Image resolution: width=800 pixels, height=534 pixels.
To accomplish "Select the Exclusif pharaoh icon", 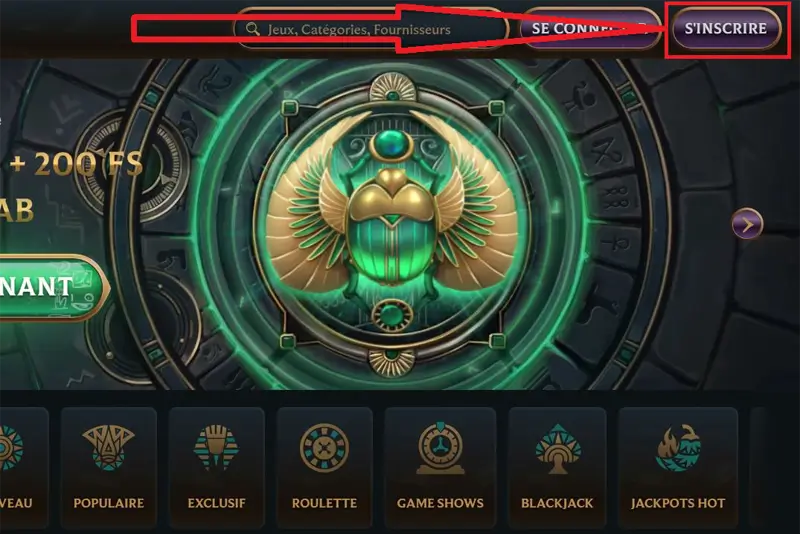I will pos(216,448).
